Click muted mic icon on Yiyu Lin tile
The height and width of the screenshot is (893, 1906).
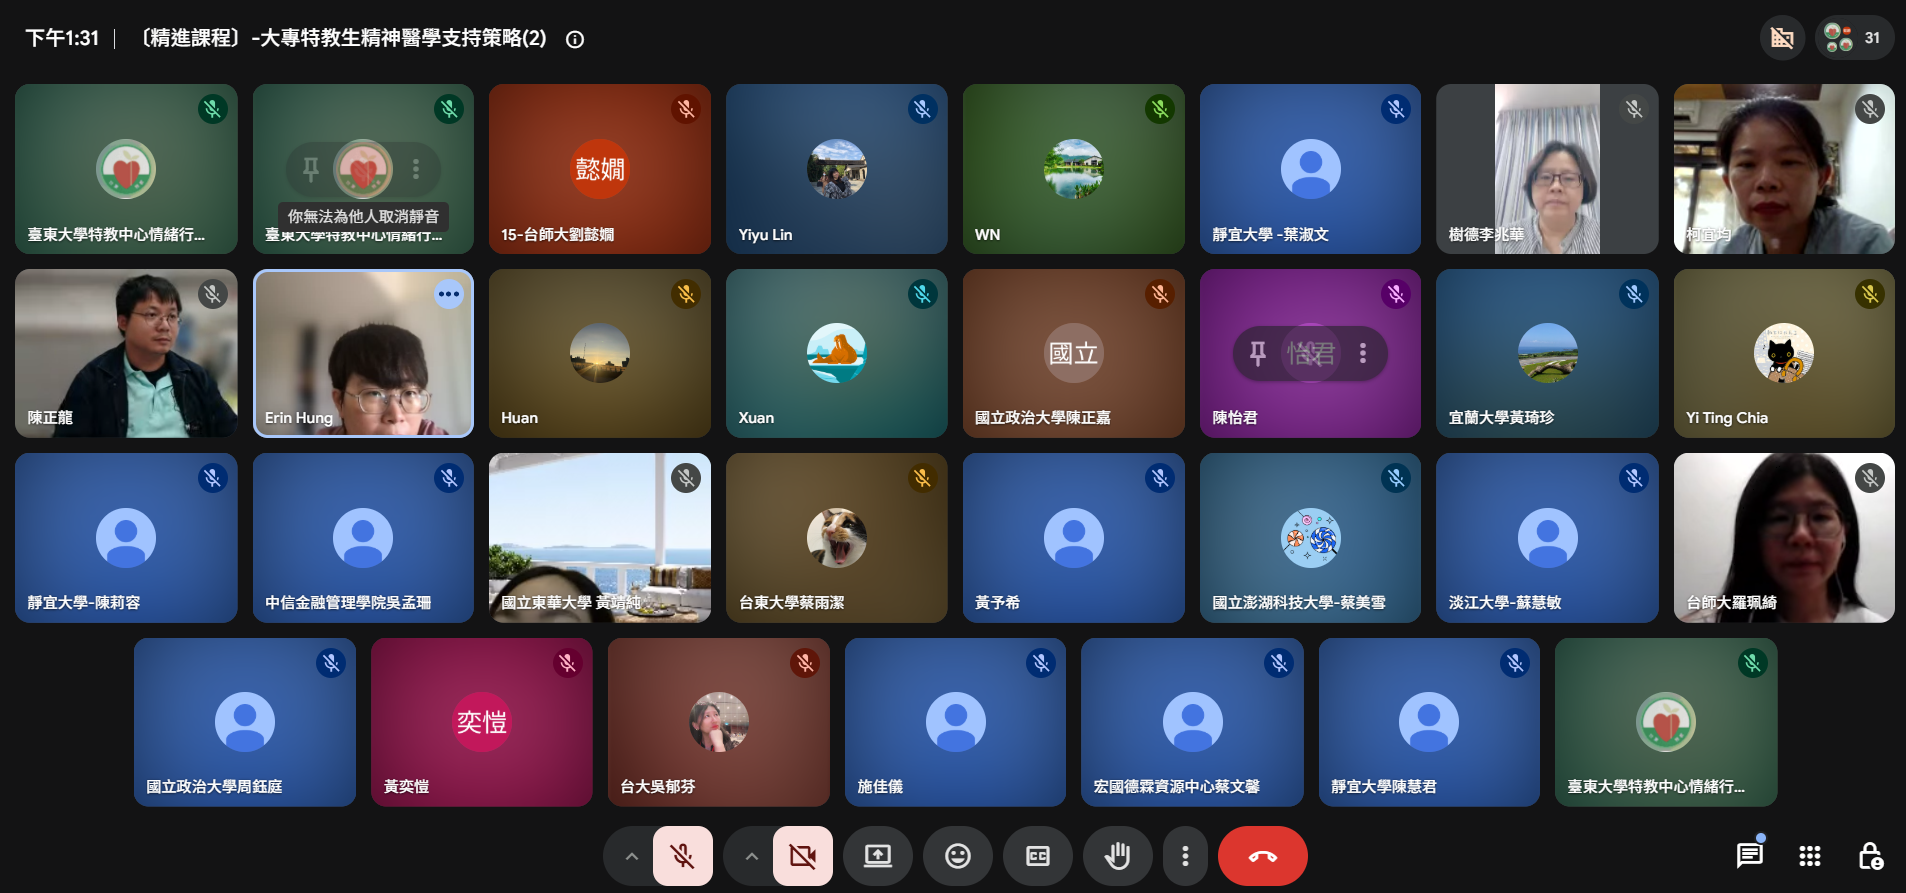pos(923,109)
